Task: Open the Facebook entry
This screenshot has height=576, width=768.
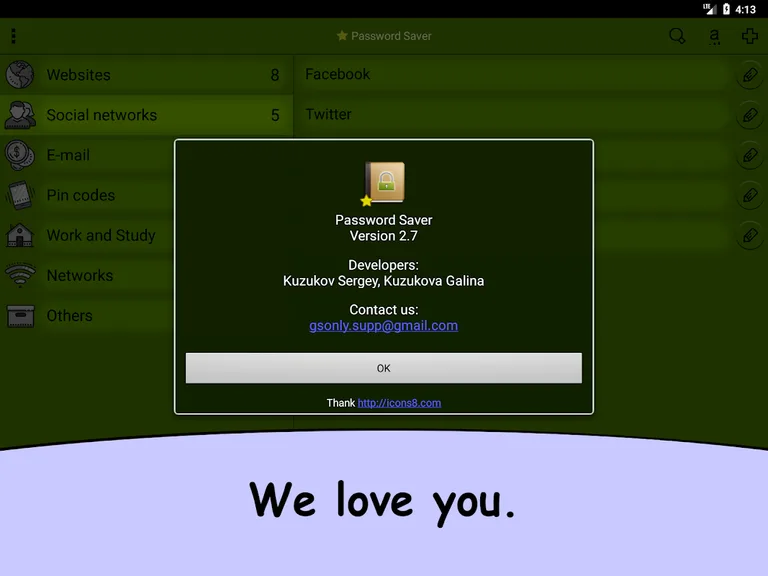Action: [x=513, y=74]
